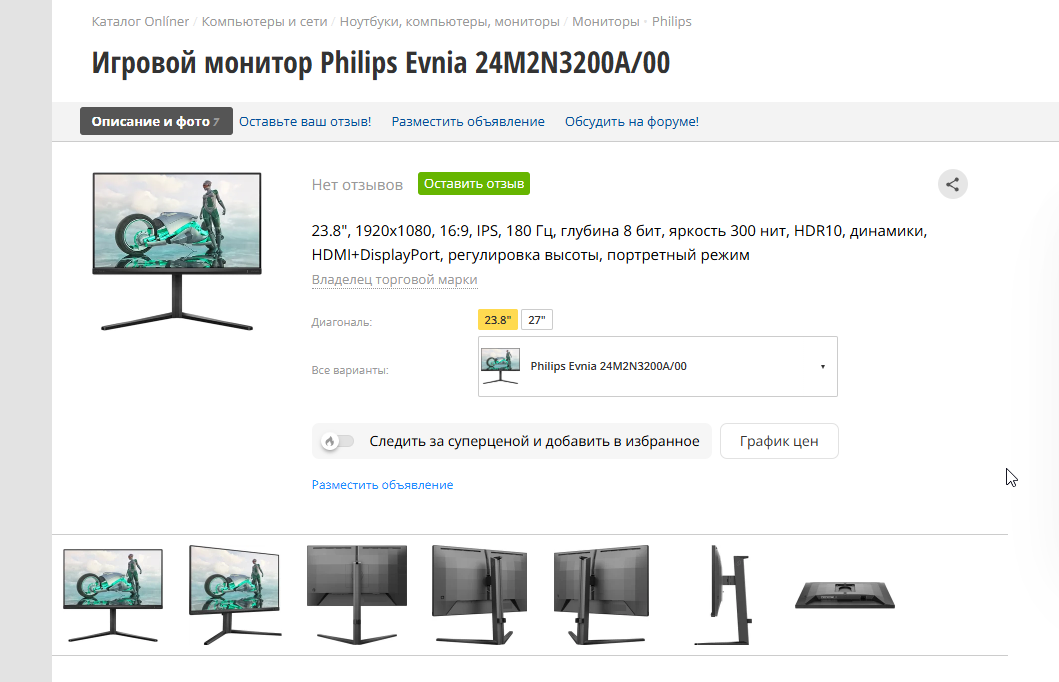The height and width of the screenshot is (682, 1059).
Task: Click the dropdown arrow next to Philips Evnia 24M2N3200A/00
Action: click(x=823, y=367)
